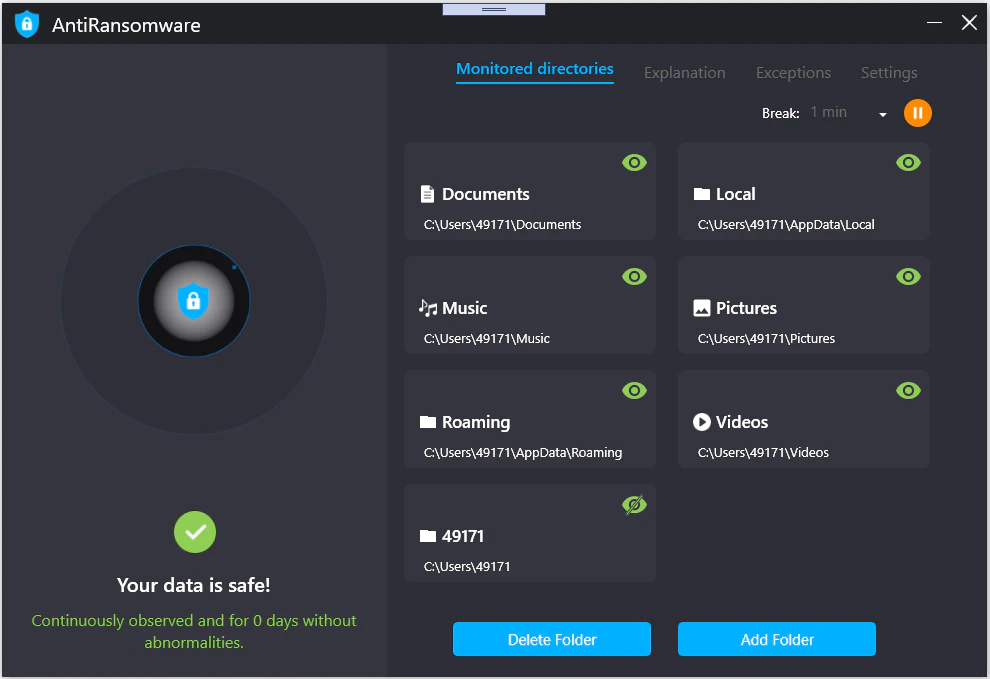Toggle monitoring eye for Videos folder
This screenshot has height=679, width=990.
(x=908, y=391)
